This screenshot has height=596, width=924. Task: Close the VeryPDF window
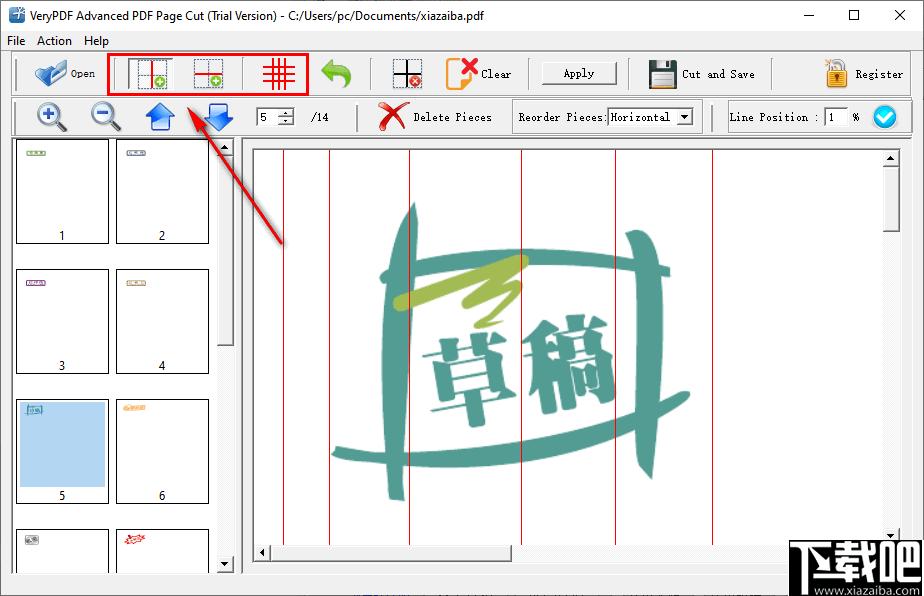tap(900, 15)
